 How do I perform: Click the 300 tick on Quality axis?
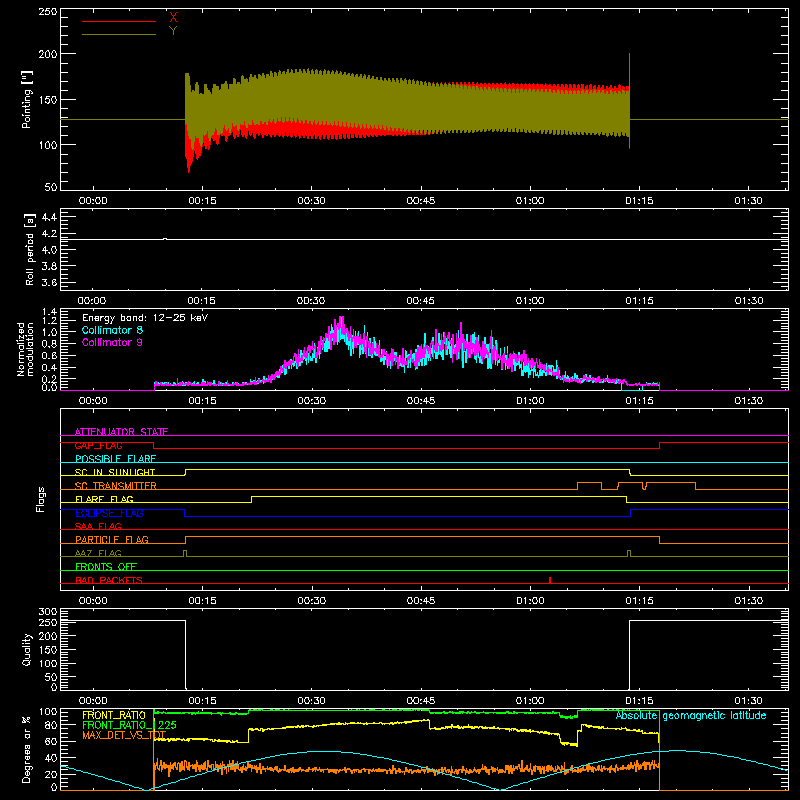tap(47, 612)
